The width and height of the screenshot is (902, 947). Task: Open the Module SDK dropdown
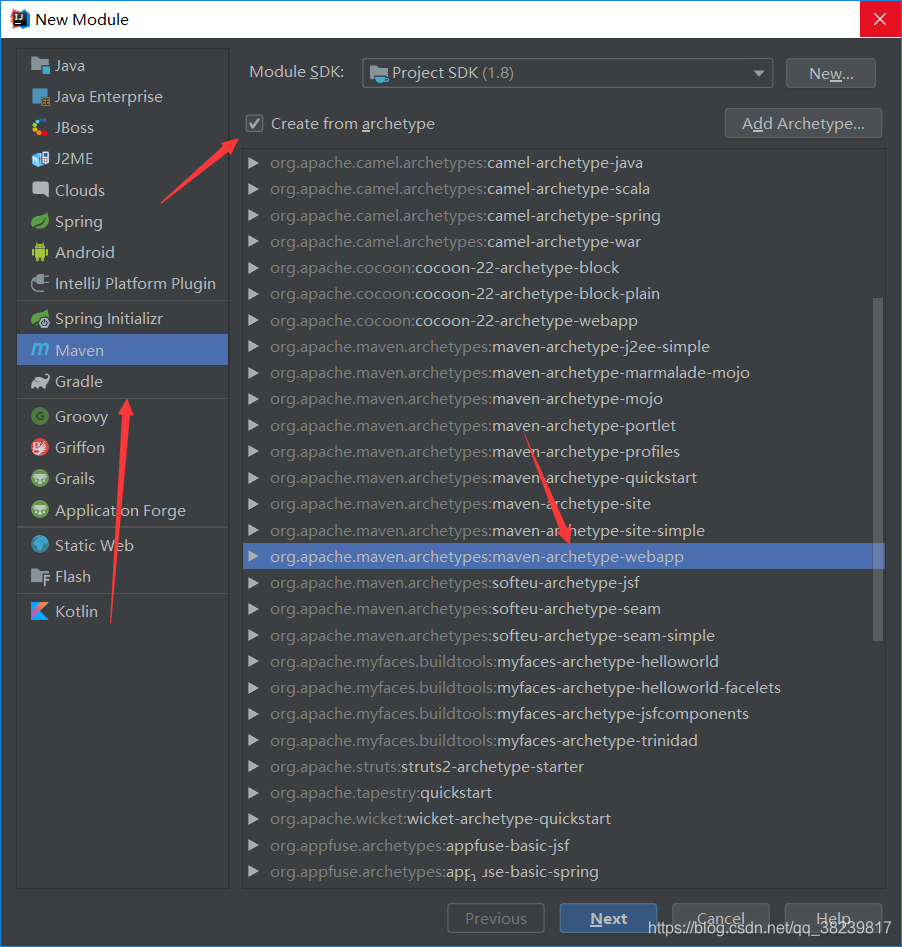pyautogui.click(x=567, y=73)
